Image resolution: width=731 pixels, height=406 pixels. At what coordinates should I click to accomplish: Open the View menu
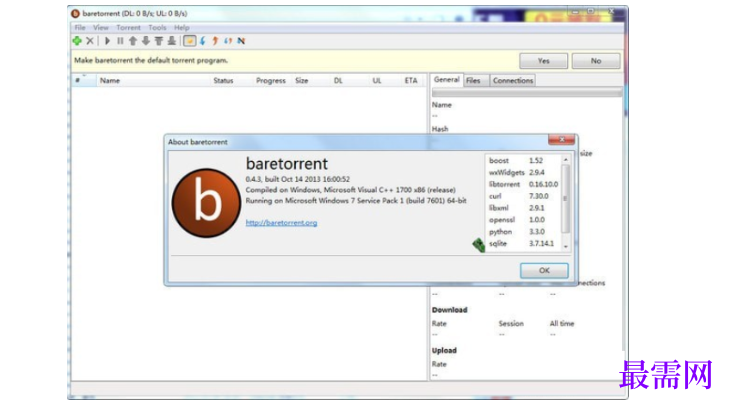(x=101, y=28)
